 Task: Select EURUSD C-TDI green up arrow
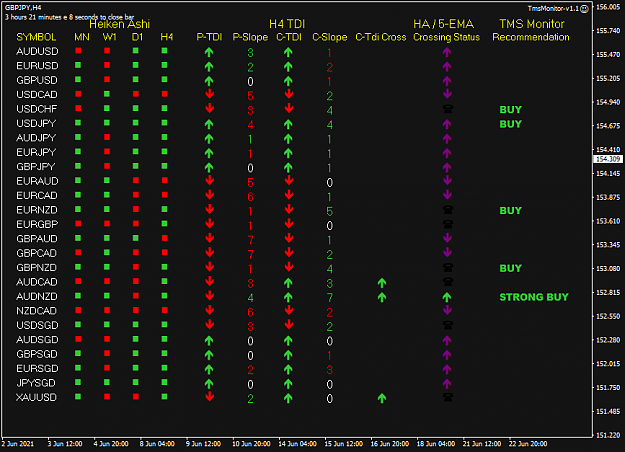tap(288, 66)
